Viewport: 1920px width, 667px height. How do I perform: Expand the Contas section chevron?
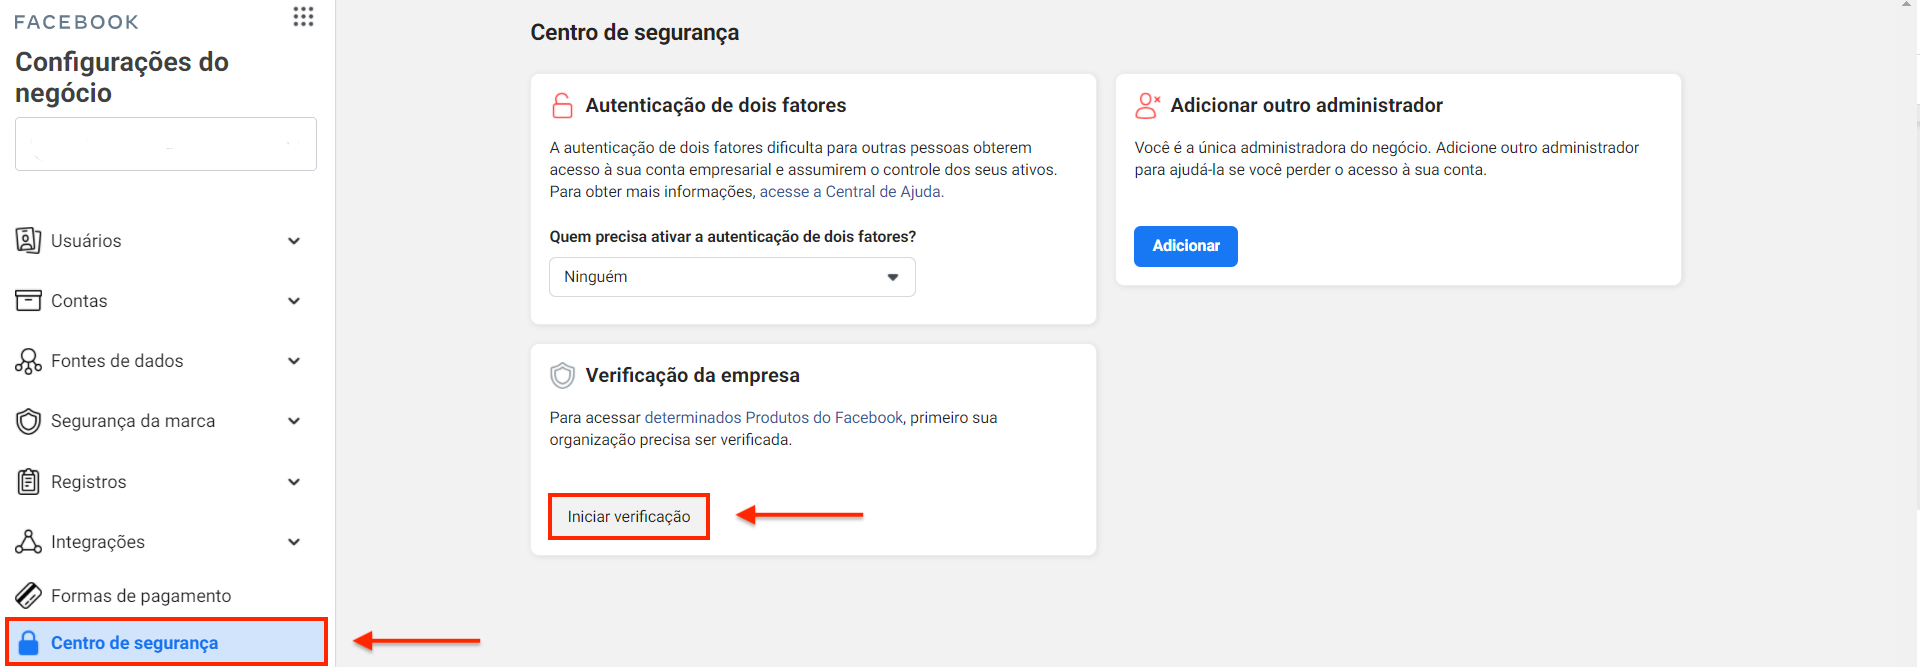(x=294, y=301)
